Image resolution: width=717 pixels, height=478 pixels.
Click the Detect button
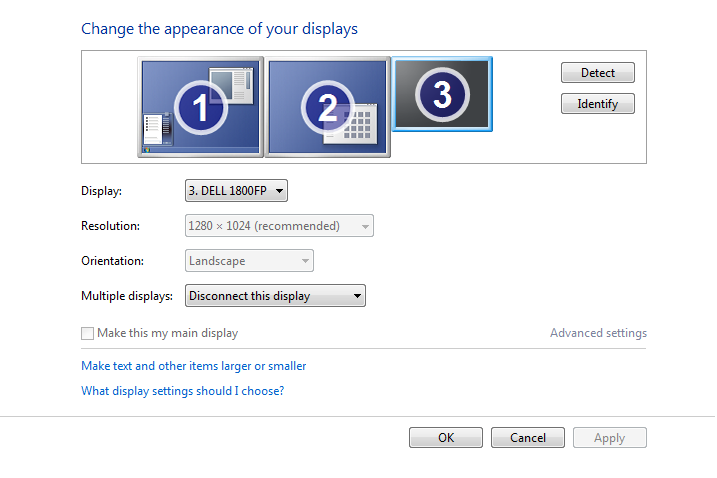pyautogui.click(x=598, y=73)
